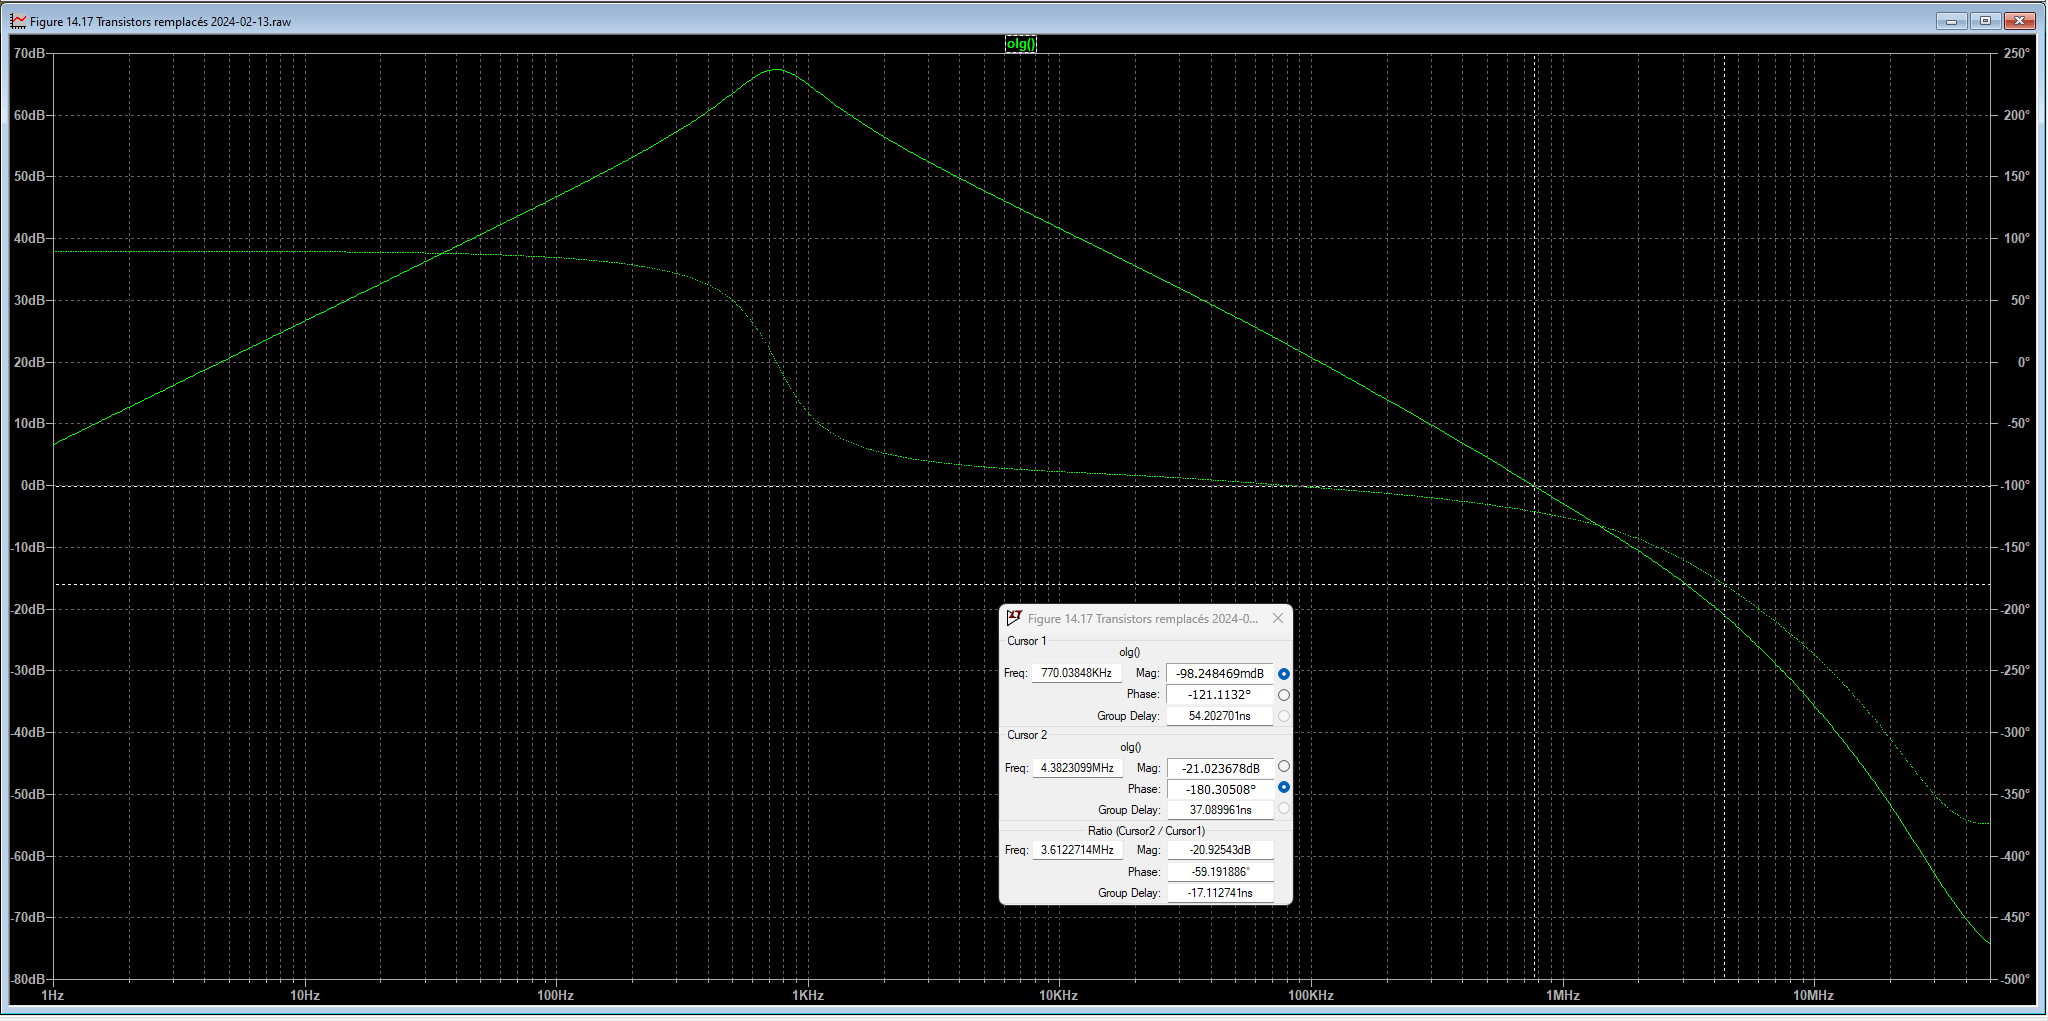The width and height of the screenshot is (2048, 1021).
Task: Close the cursor readout dialog
Action: pos(1277,619)
